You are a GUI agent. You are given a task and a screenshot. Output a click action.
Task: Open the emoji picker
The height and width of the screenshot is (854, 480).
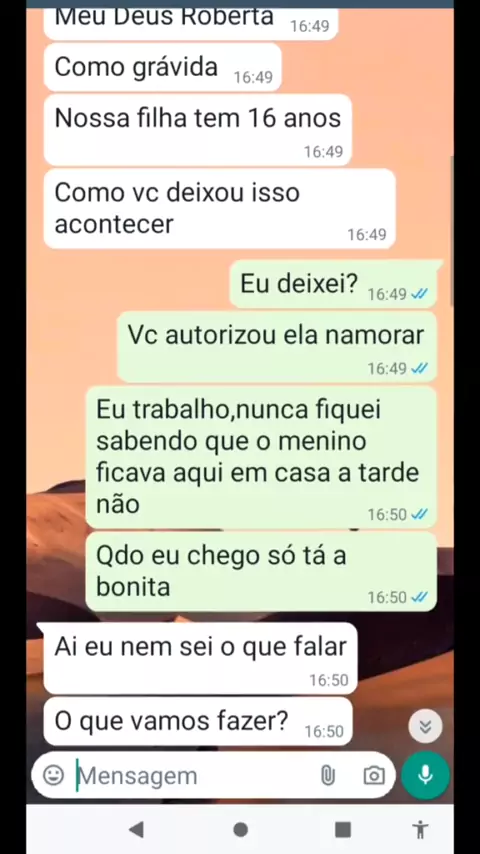point(53,775)
